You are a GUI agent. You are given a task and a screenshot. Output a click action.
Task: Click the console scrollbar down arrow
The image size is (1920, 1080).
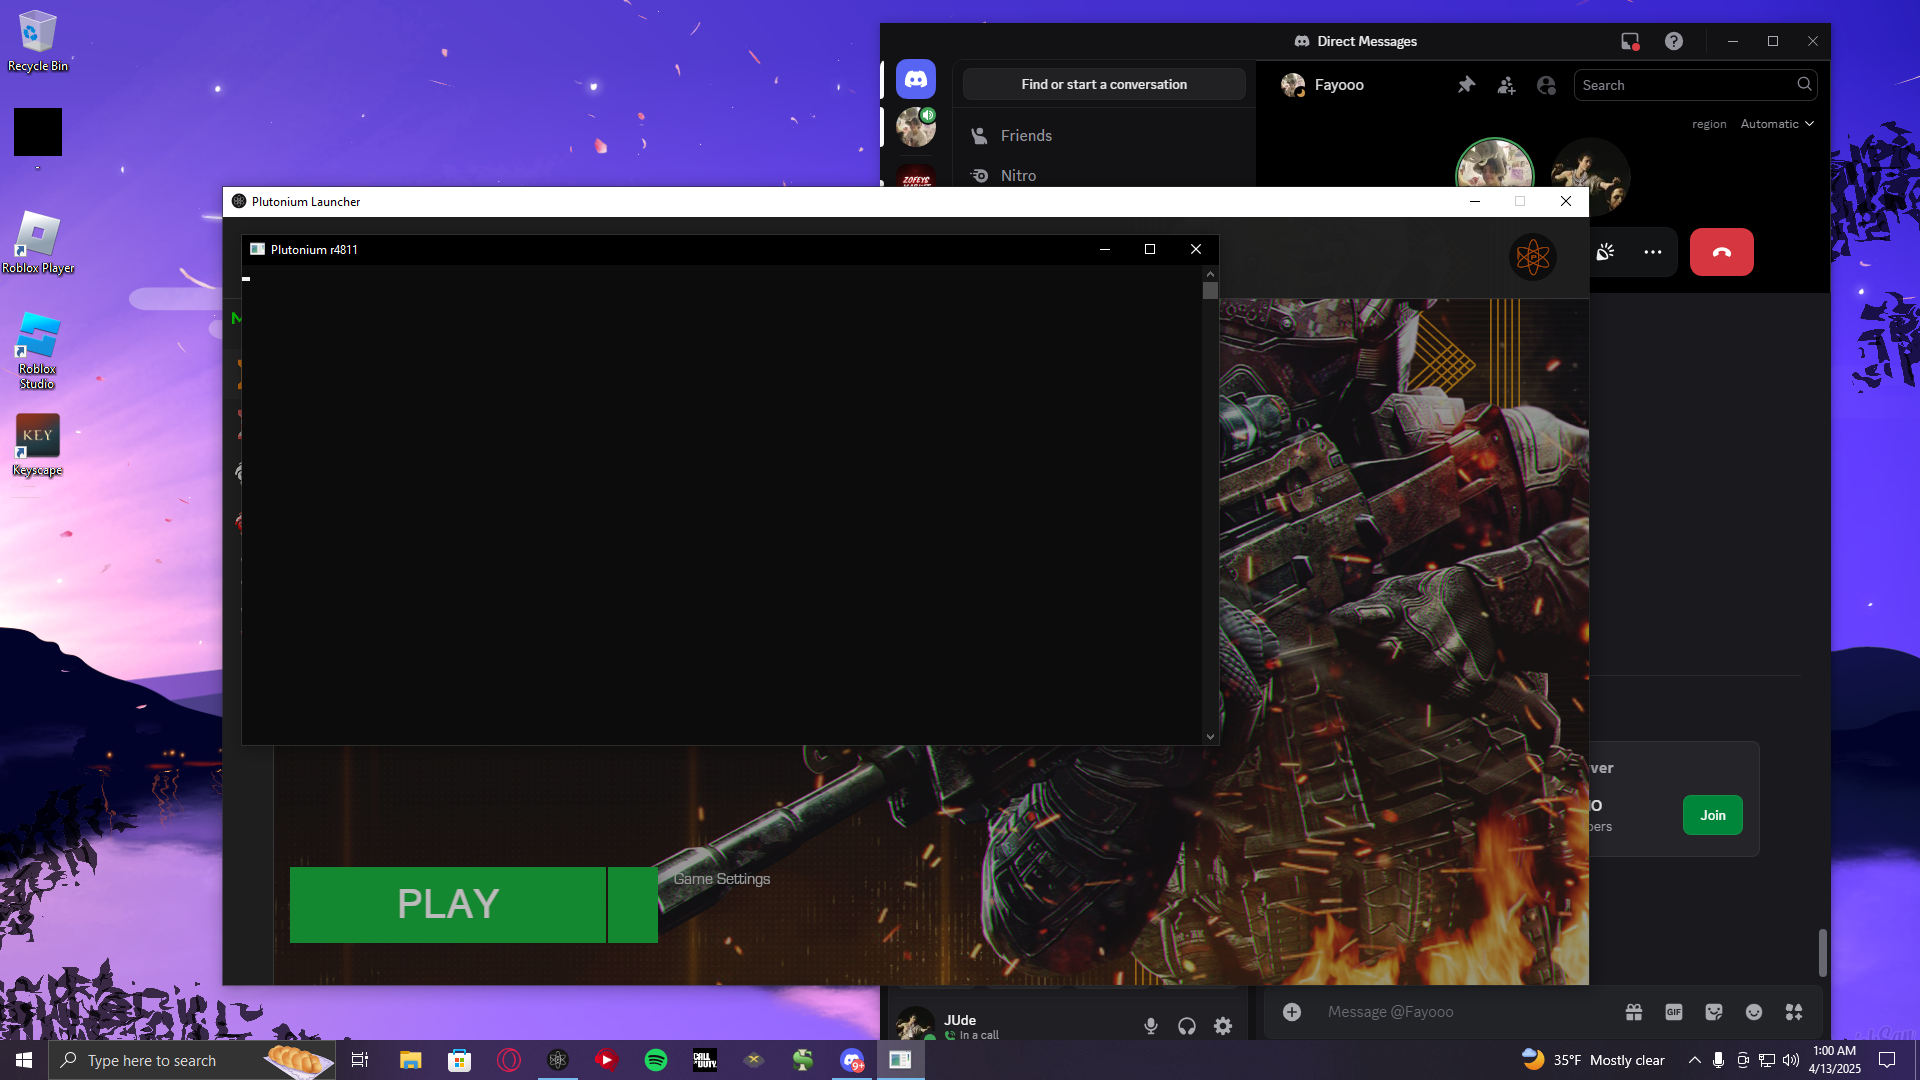point(1210,737)
